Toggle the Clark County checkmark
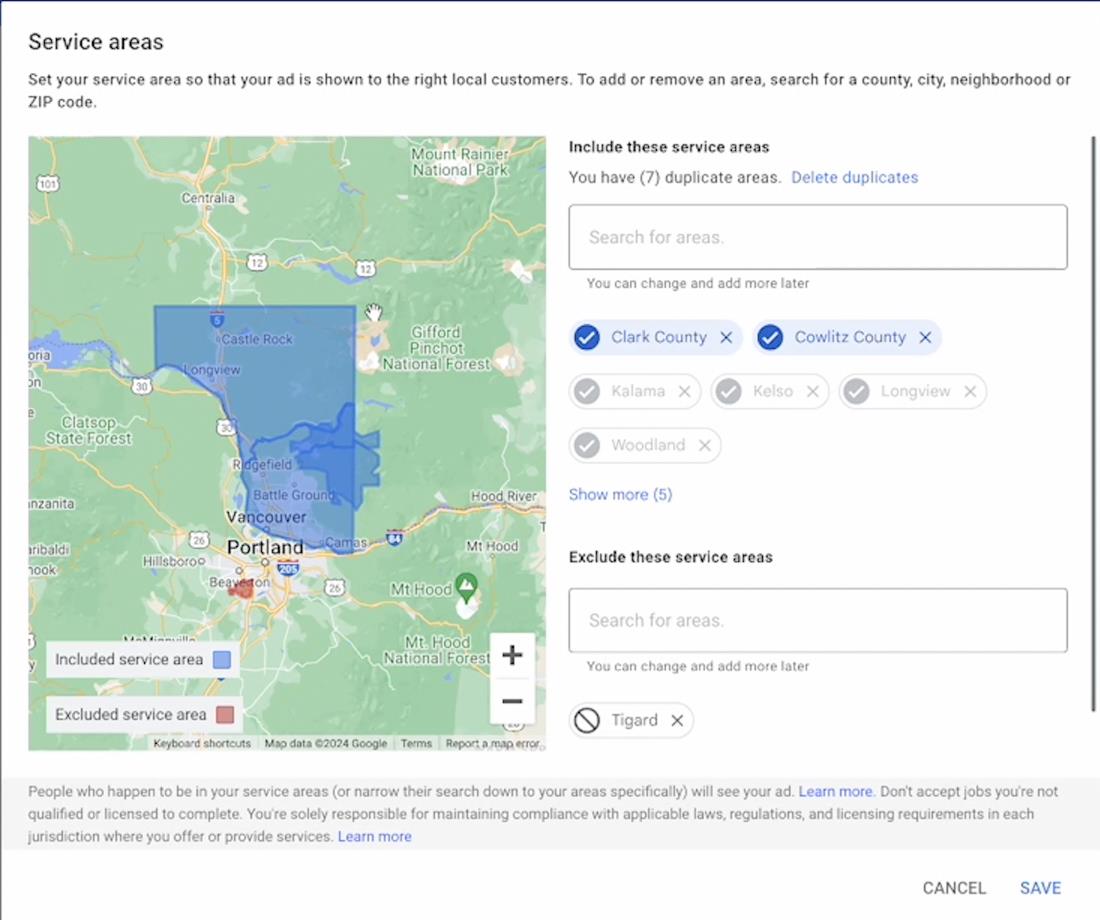The image size is (1100, 920). tap(587, 338)
